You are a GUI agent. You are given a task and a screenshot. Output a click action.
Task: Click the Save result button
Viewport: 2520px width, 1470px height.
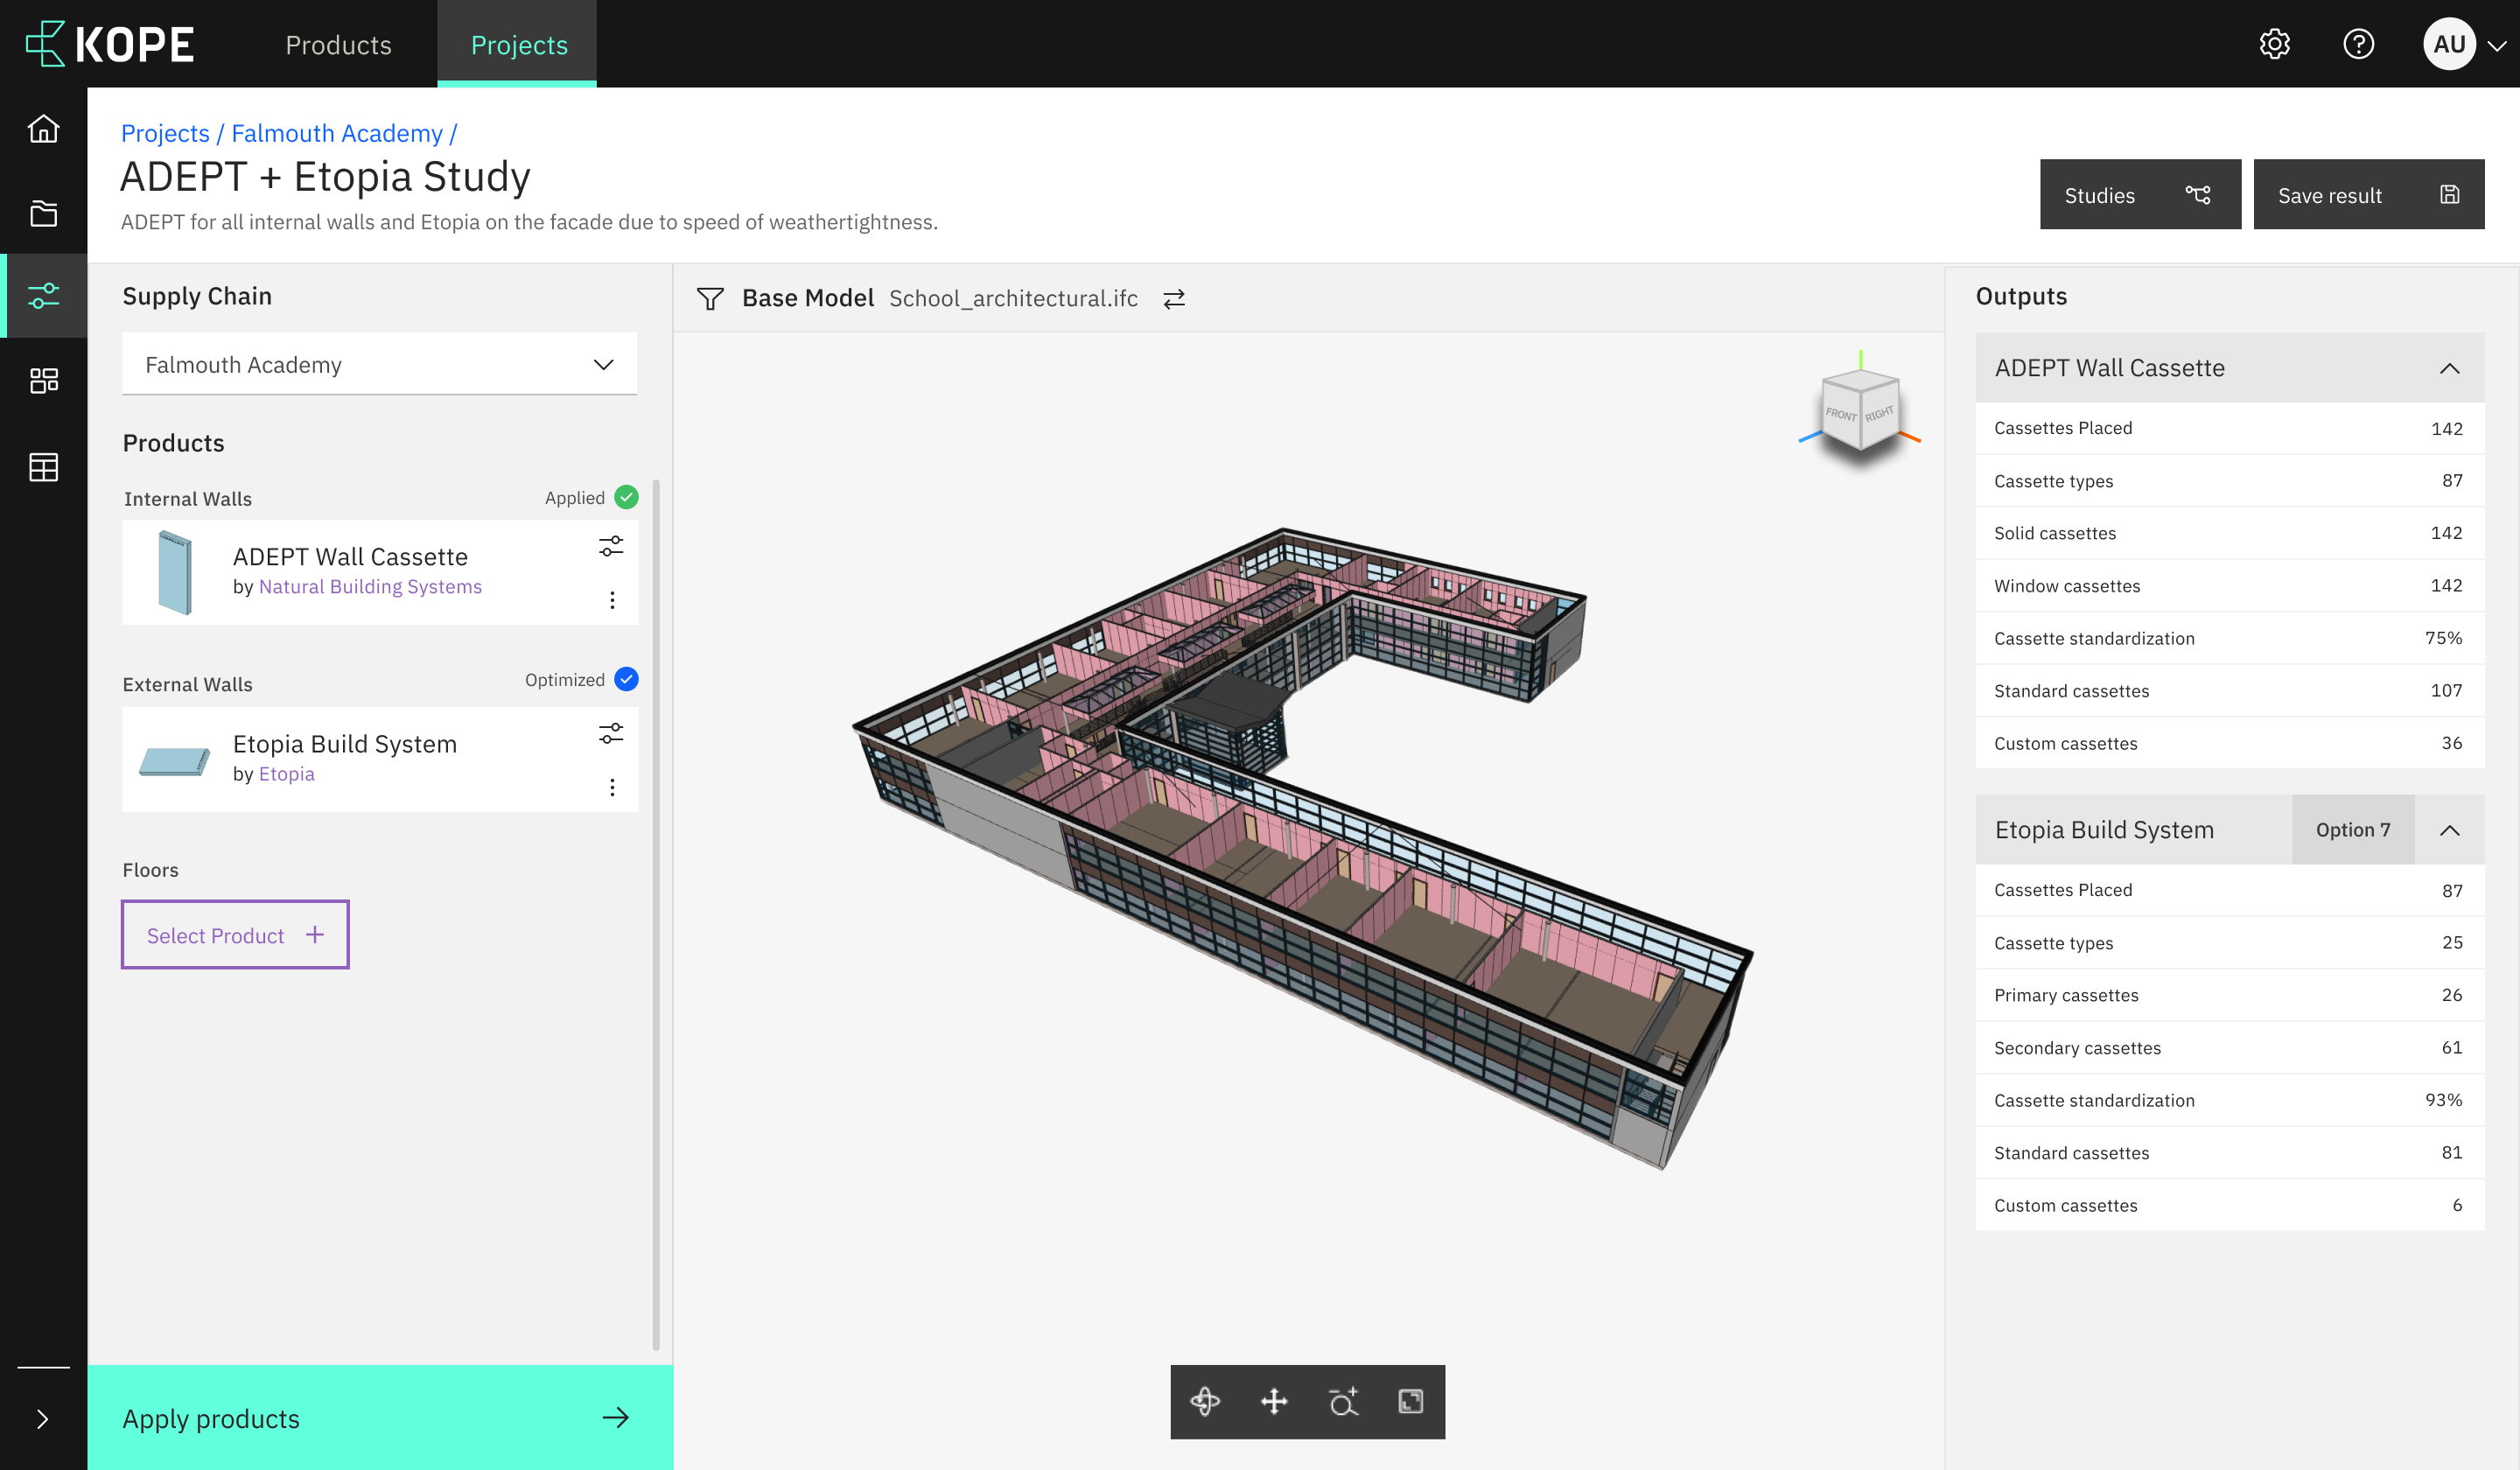click(x=2367, y=194)
